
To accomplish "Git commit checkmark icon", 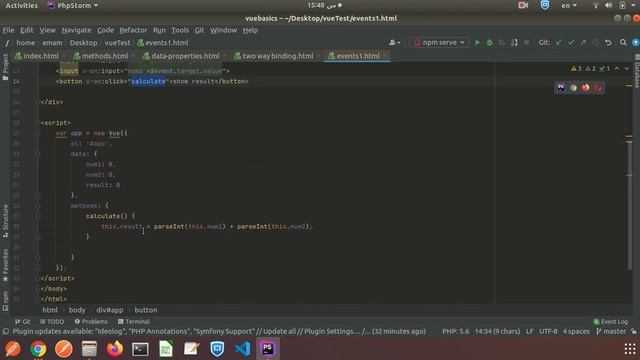I will (x=571, y=42).
